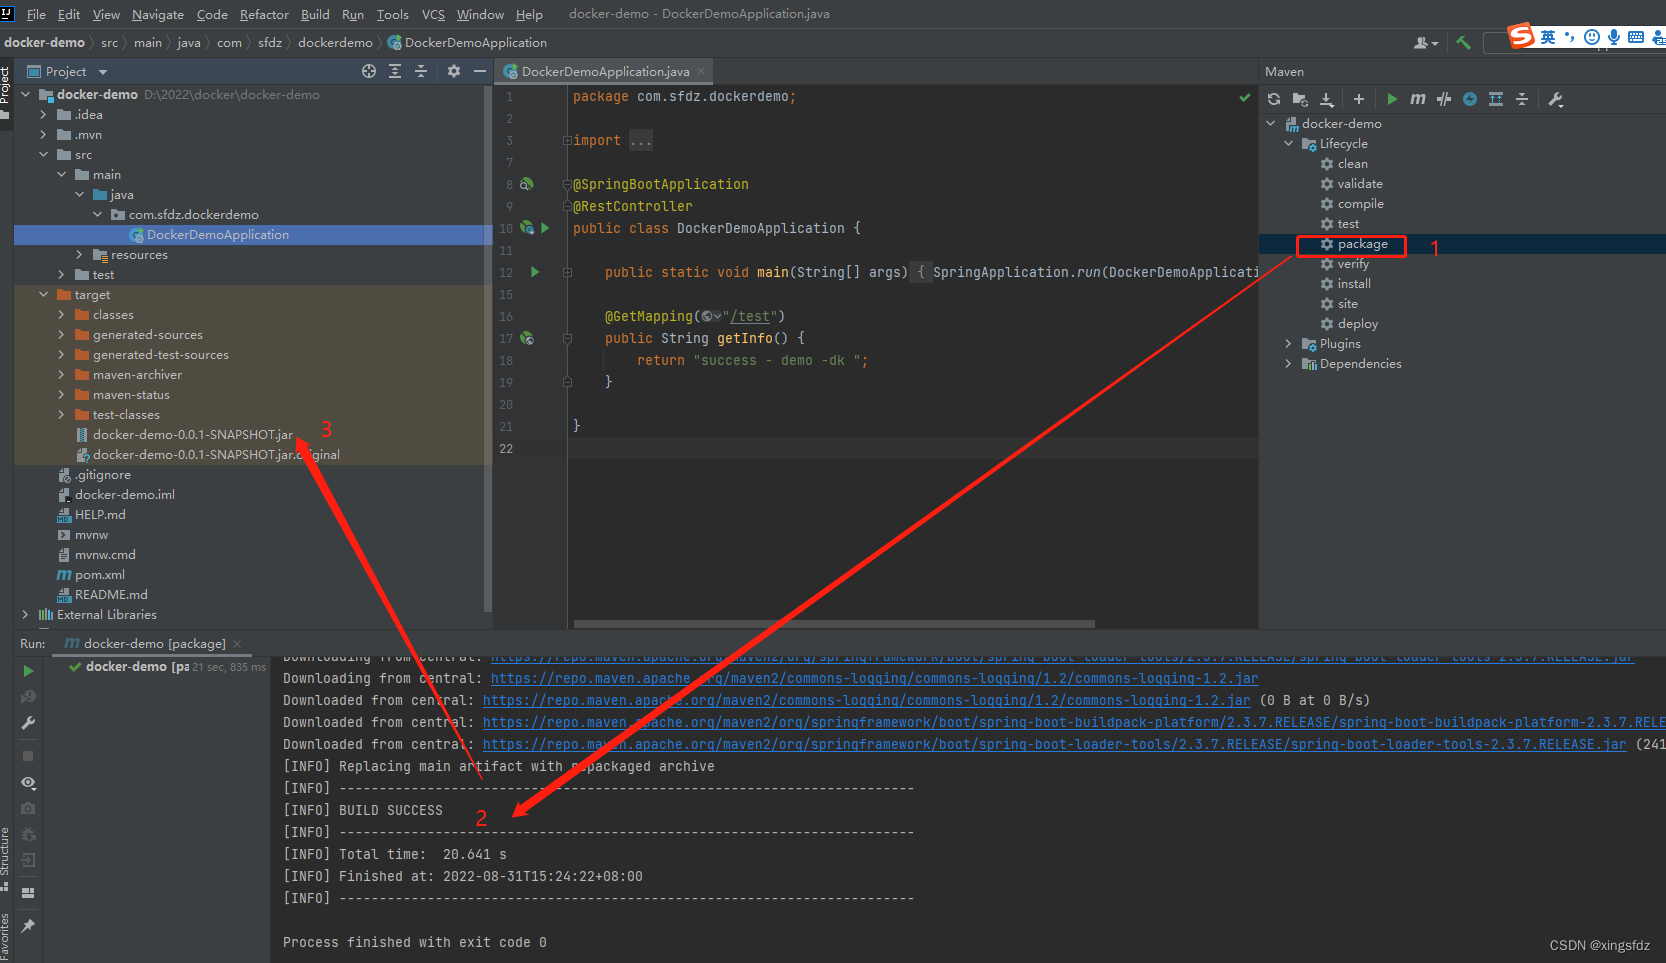Click Select Opened File target icon
The height and width of the screenshot is (963, 1666).
coord(369,71)
